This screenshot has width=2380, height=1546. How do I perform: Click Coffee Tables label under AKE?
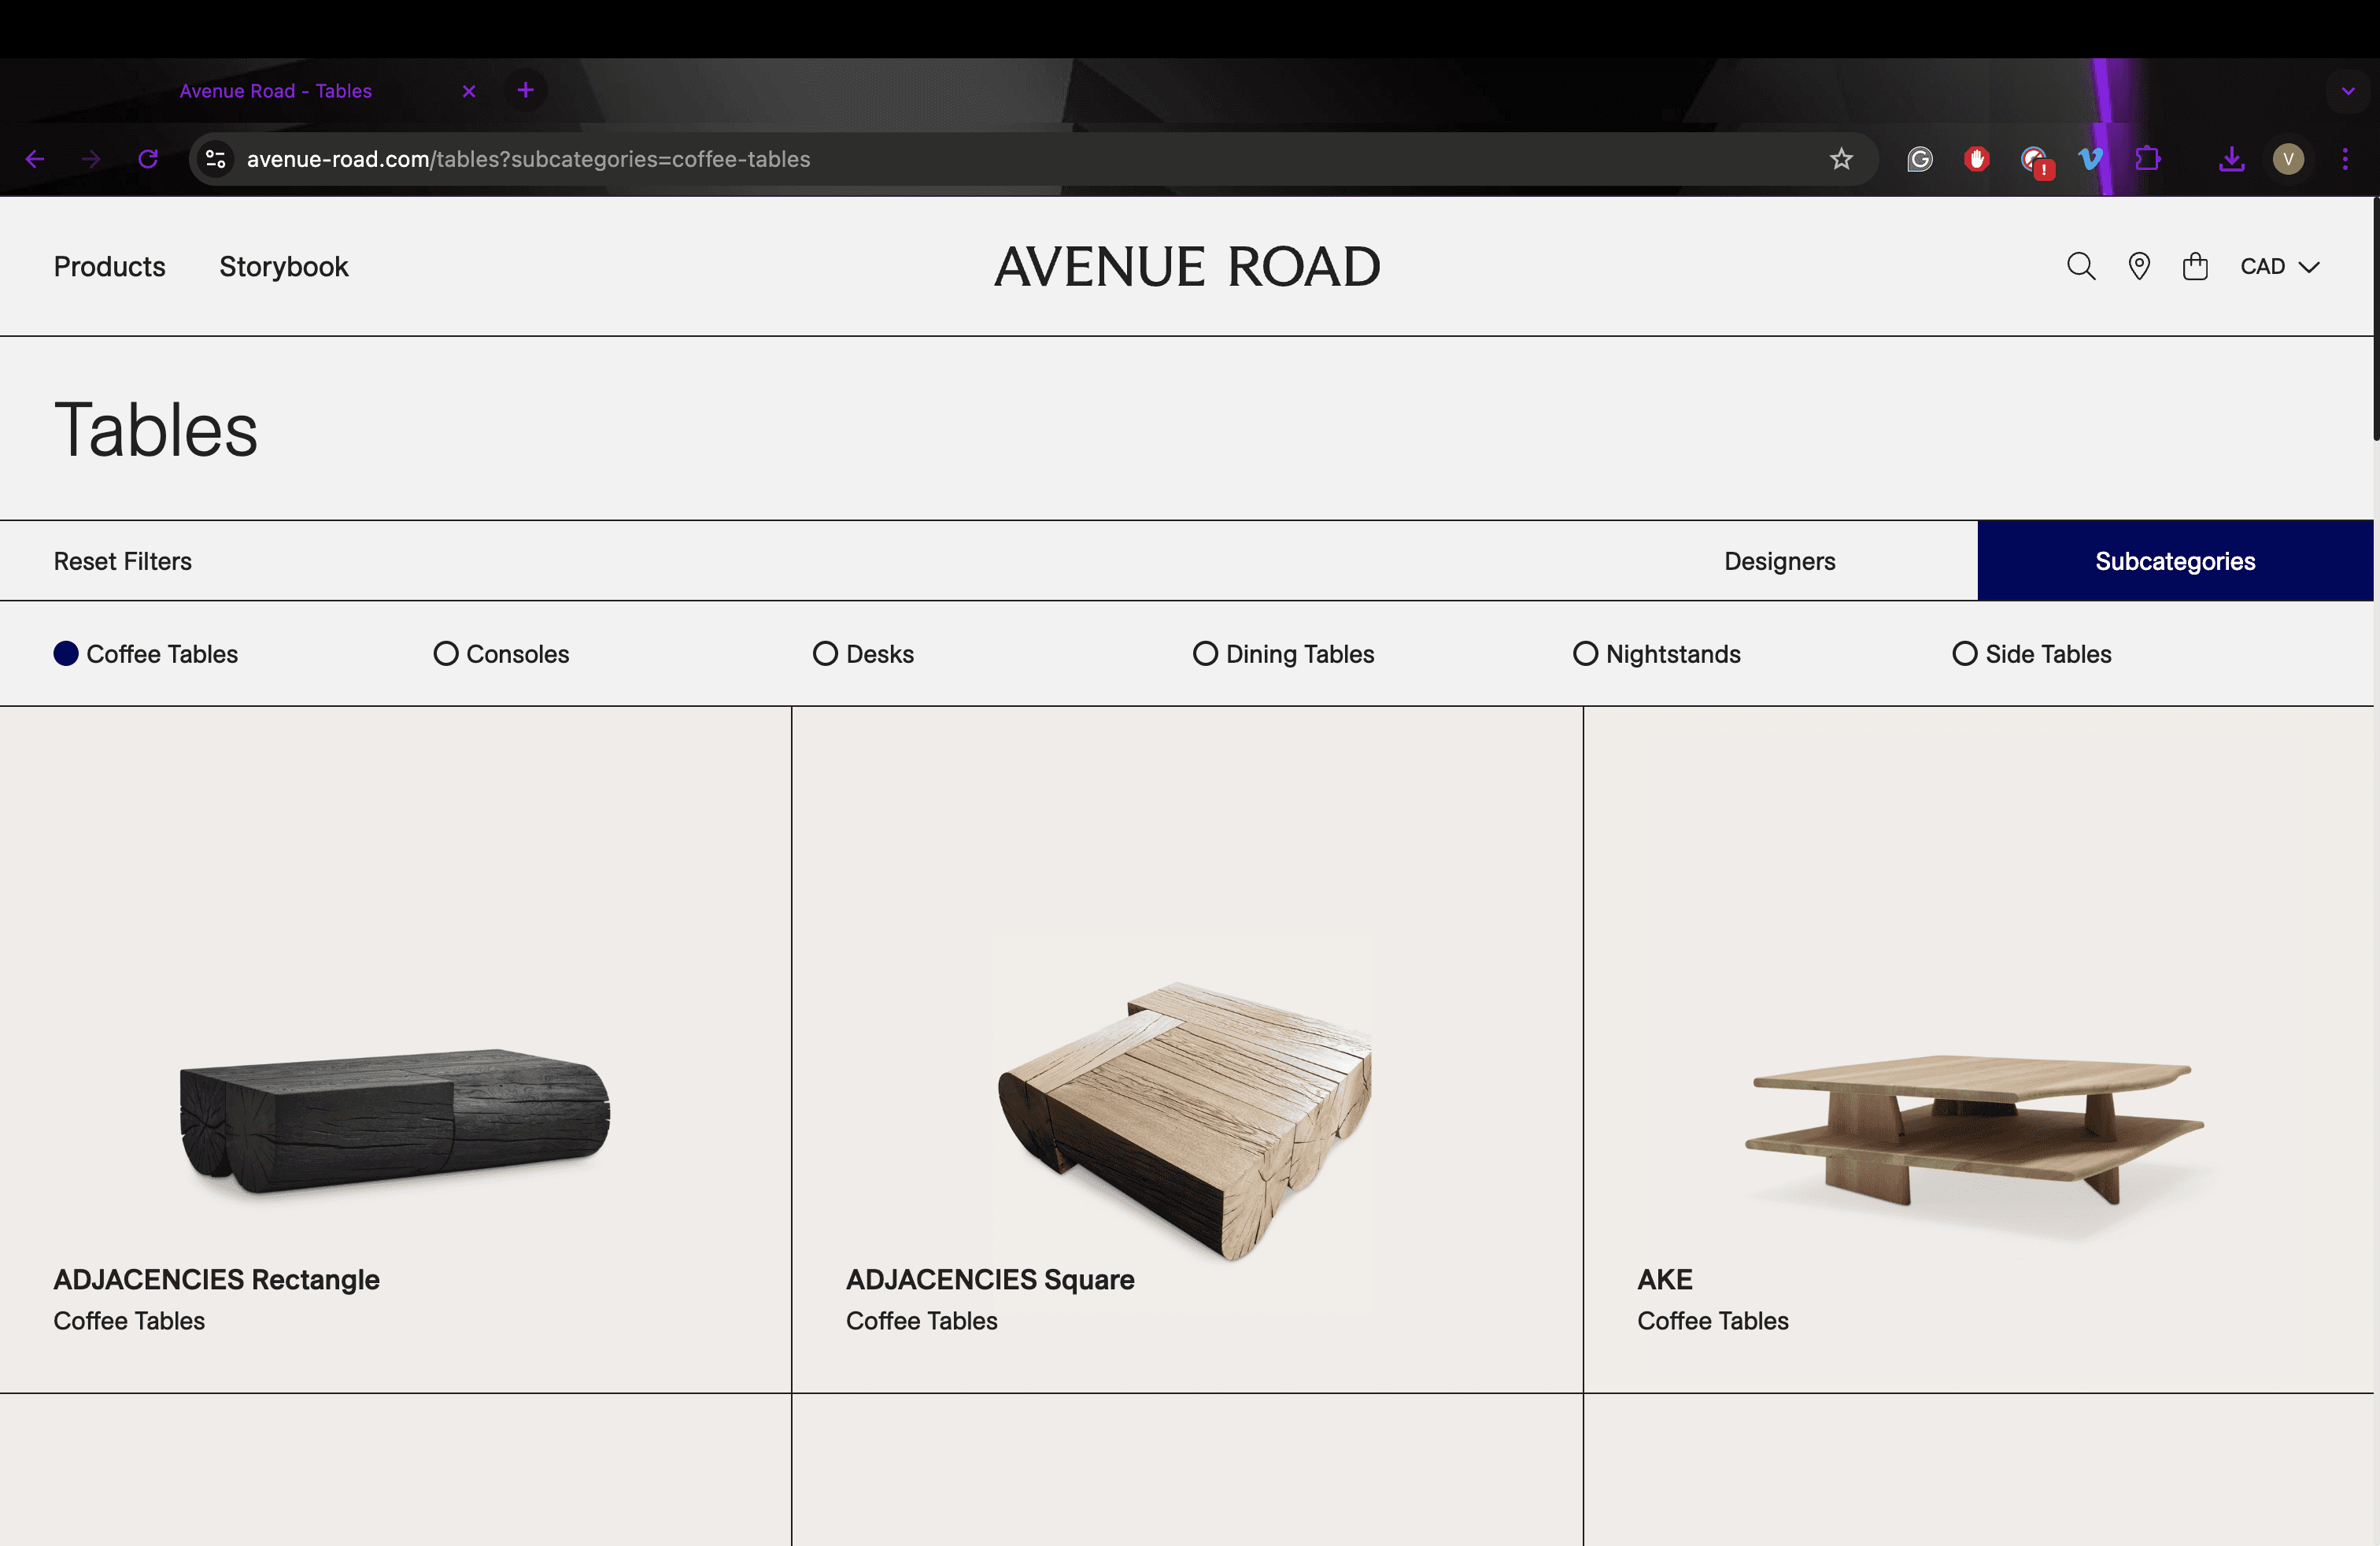pos(1713,1321)
